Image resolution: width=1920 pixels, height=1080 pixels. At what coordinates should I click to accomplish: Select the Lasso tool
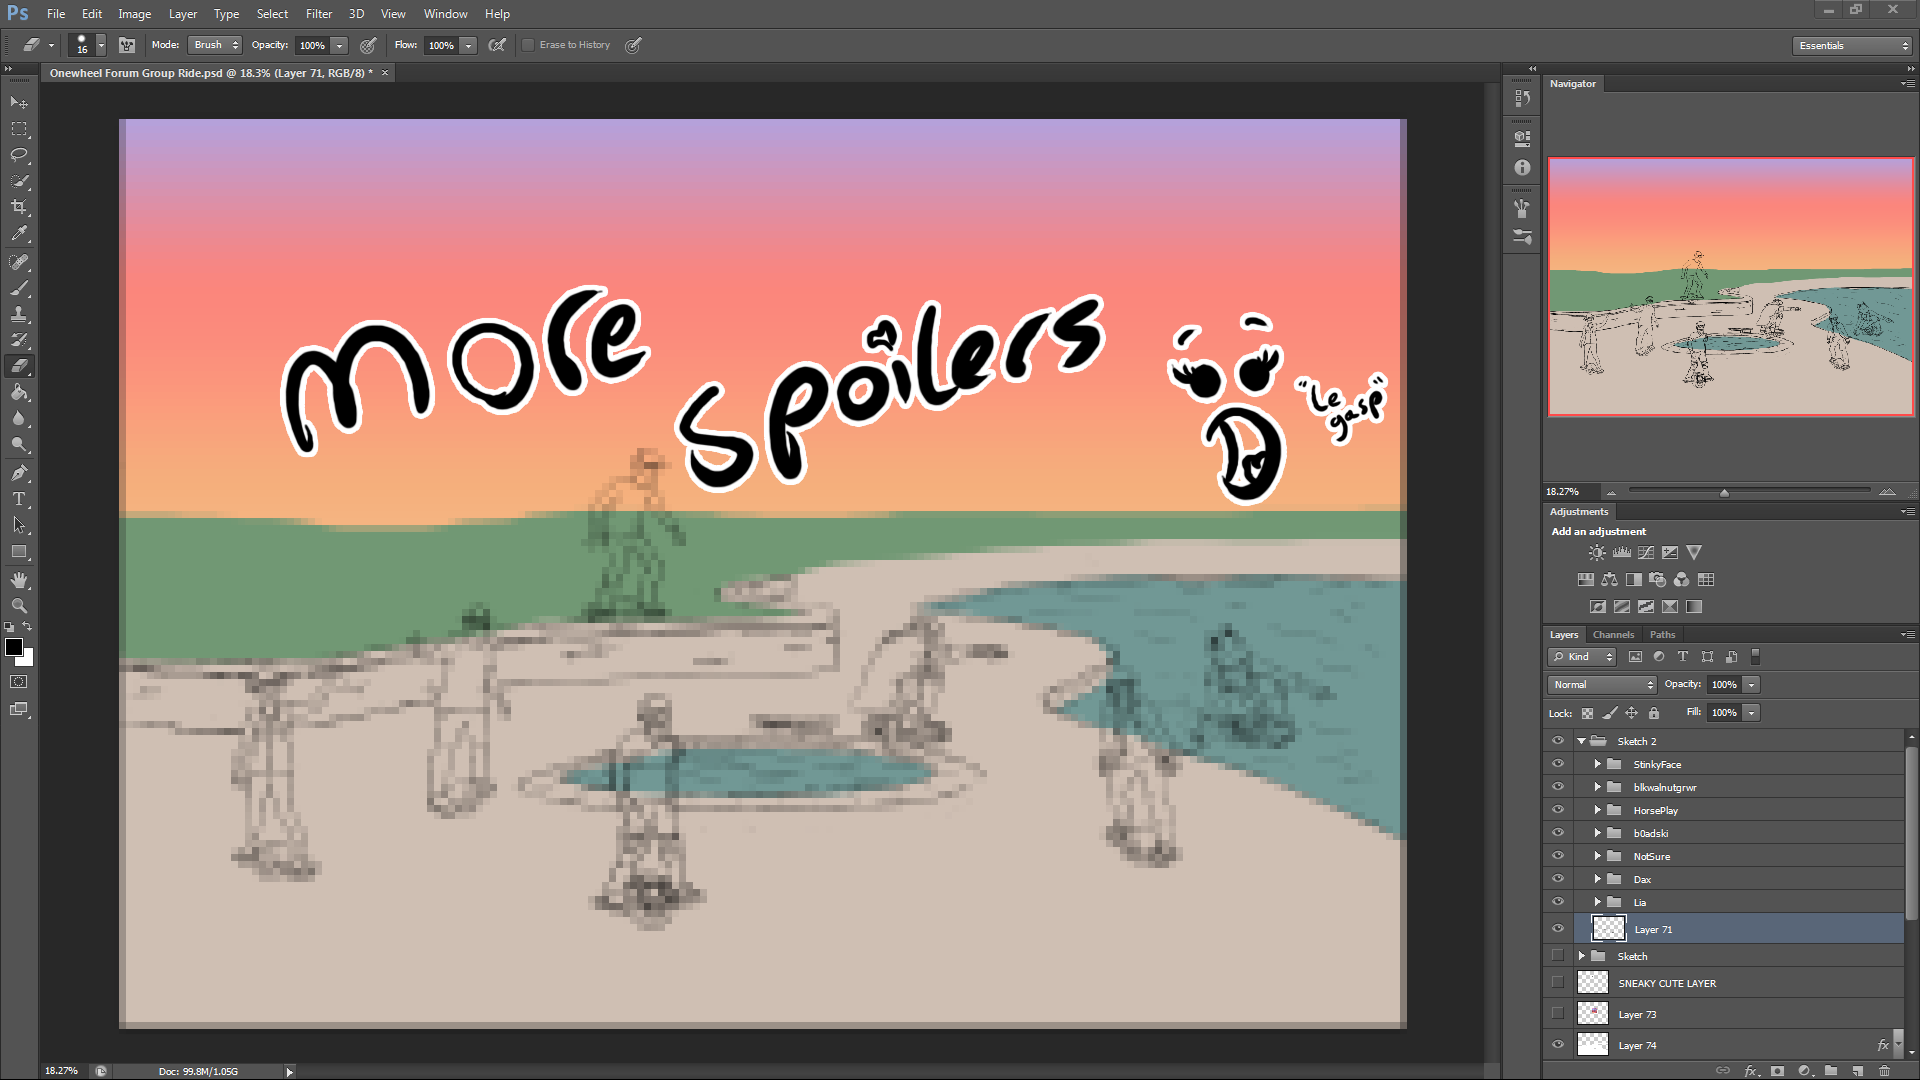pyautogui.click(x=19, y=155)
